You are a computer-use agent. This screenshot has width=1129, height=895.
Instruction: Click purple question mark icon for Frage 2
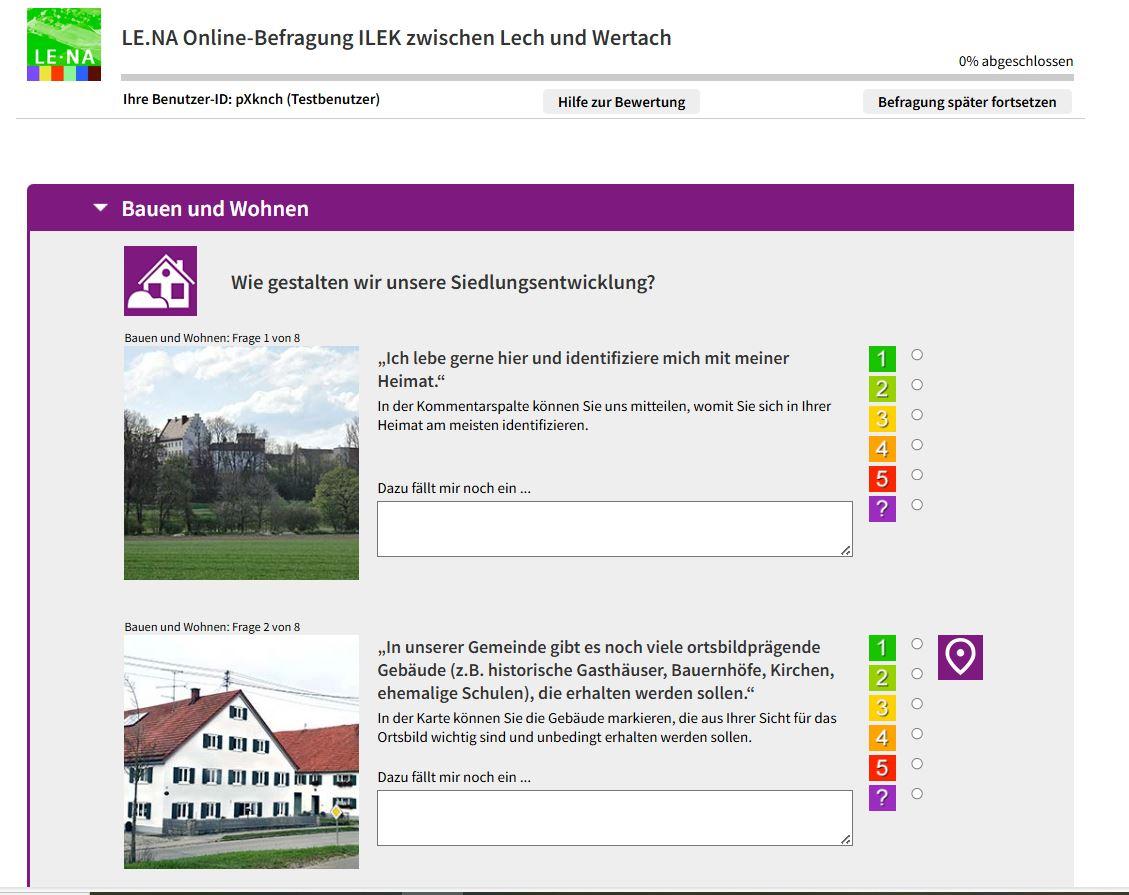click(x=882, y=798)
